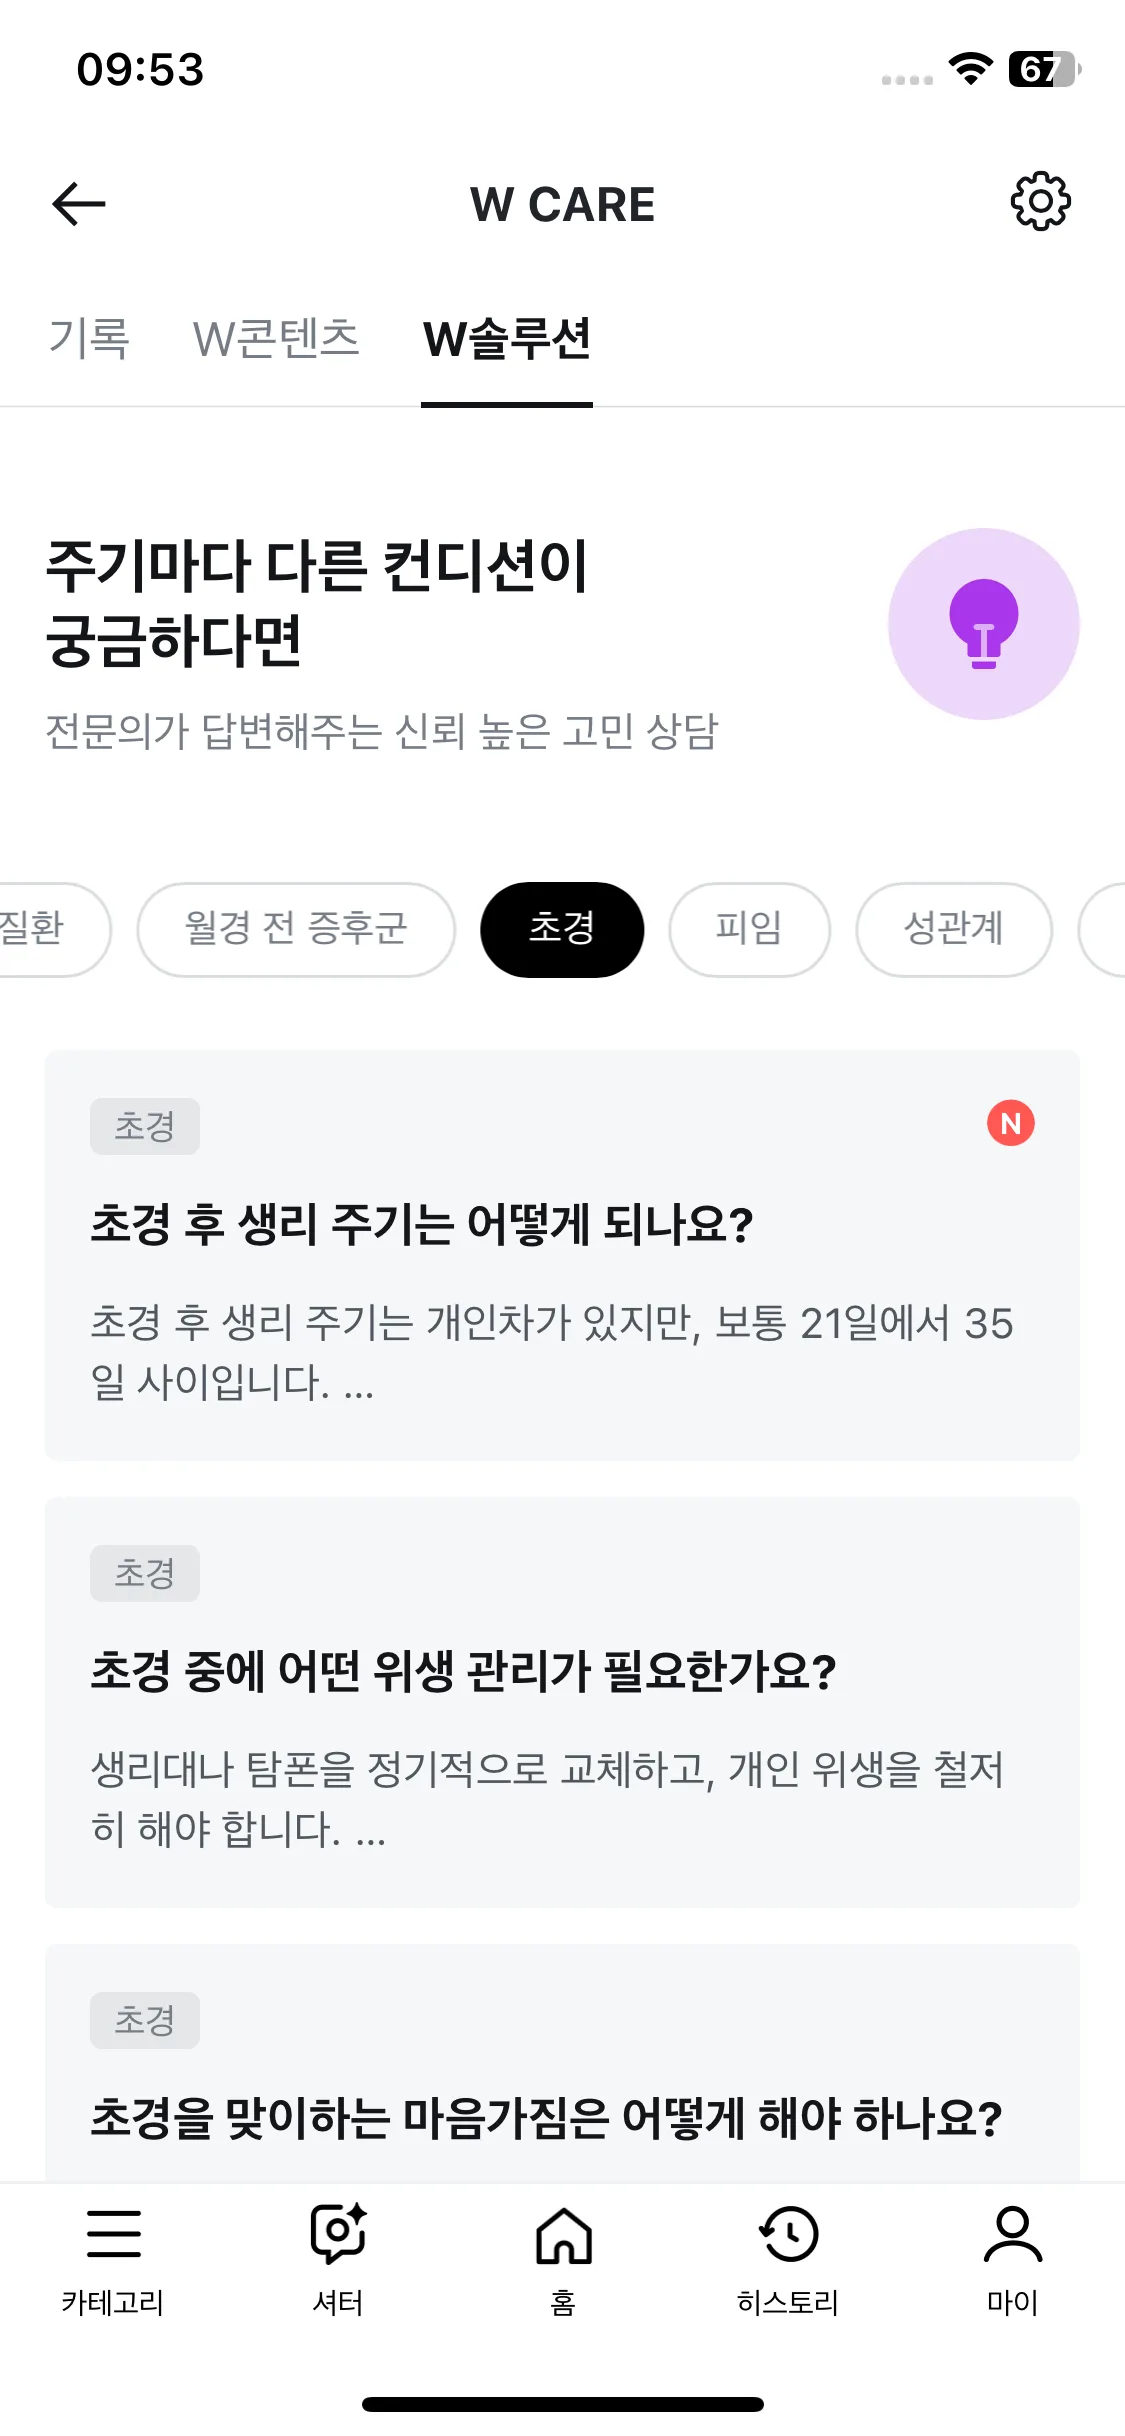This screenshot has width=1125, height=2436.
Task: Select the 월경 전 증후군 filter chip
Action: [296, 929]
